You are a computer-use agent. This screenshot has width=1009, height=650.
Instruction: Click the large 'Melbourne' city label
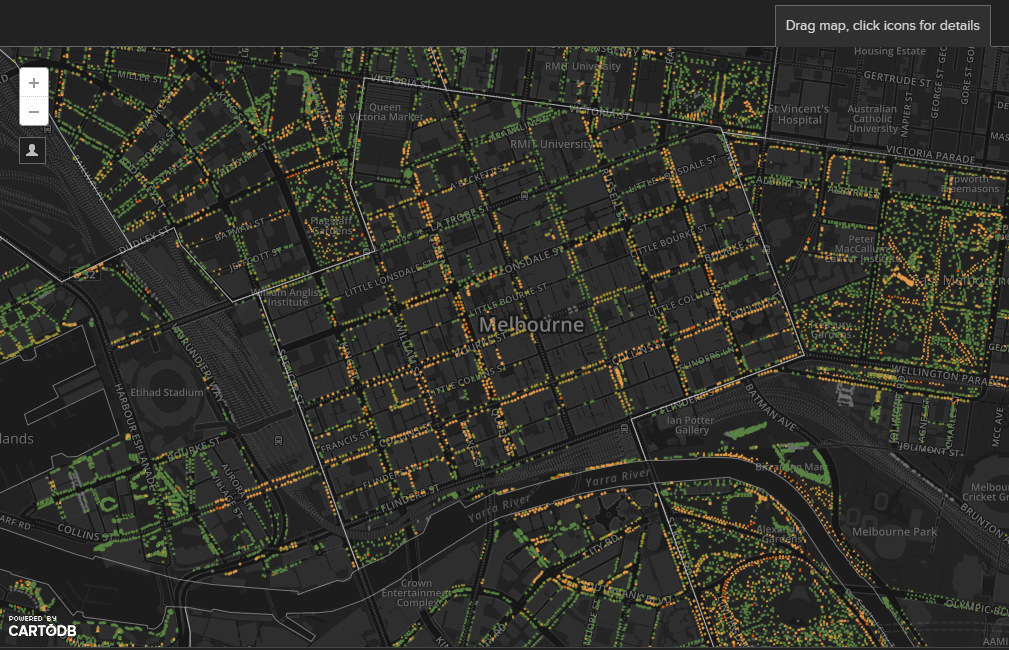point(532,324)
